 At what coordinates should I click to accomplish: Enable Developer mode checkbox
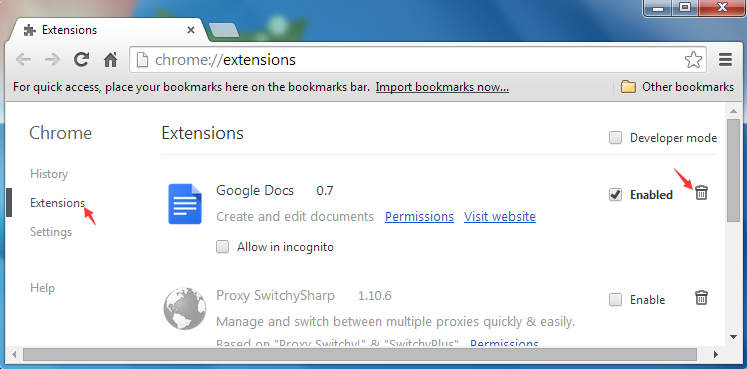(x=616, y=138)
